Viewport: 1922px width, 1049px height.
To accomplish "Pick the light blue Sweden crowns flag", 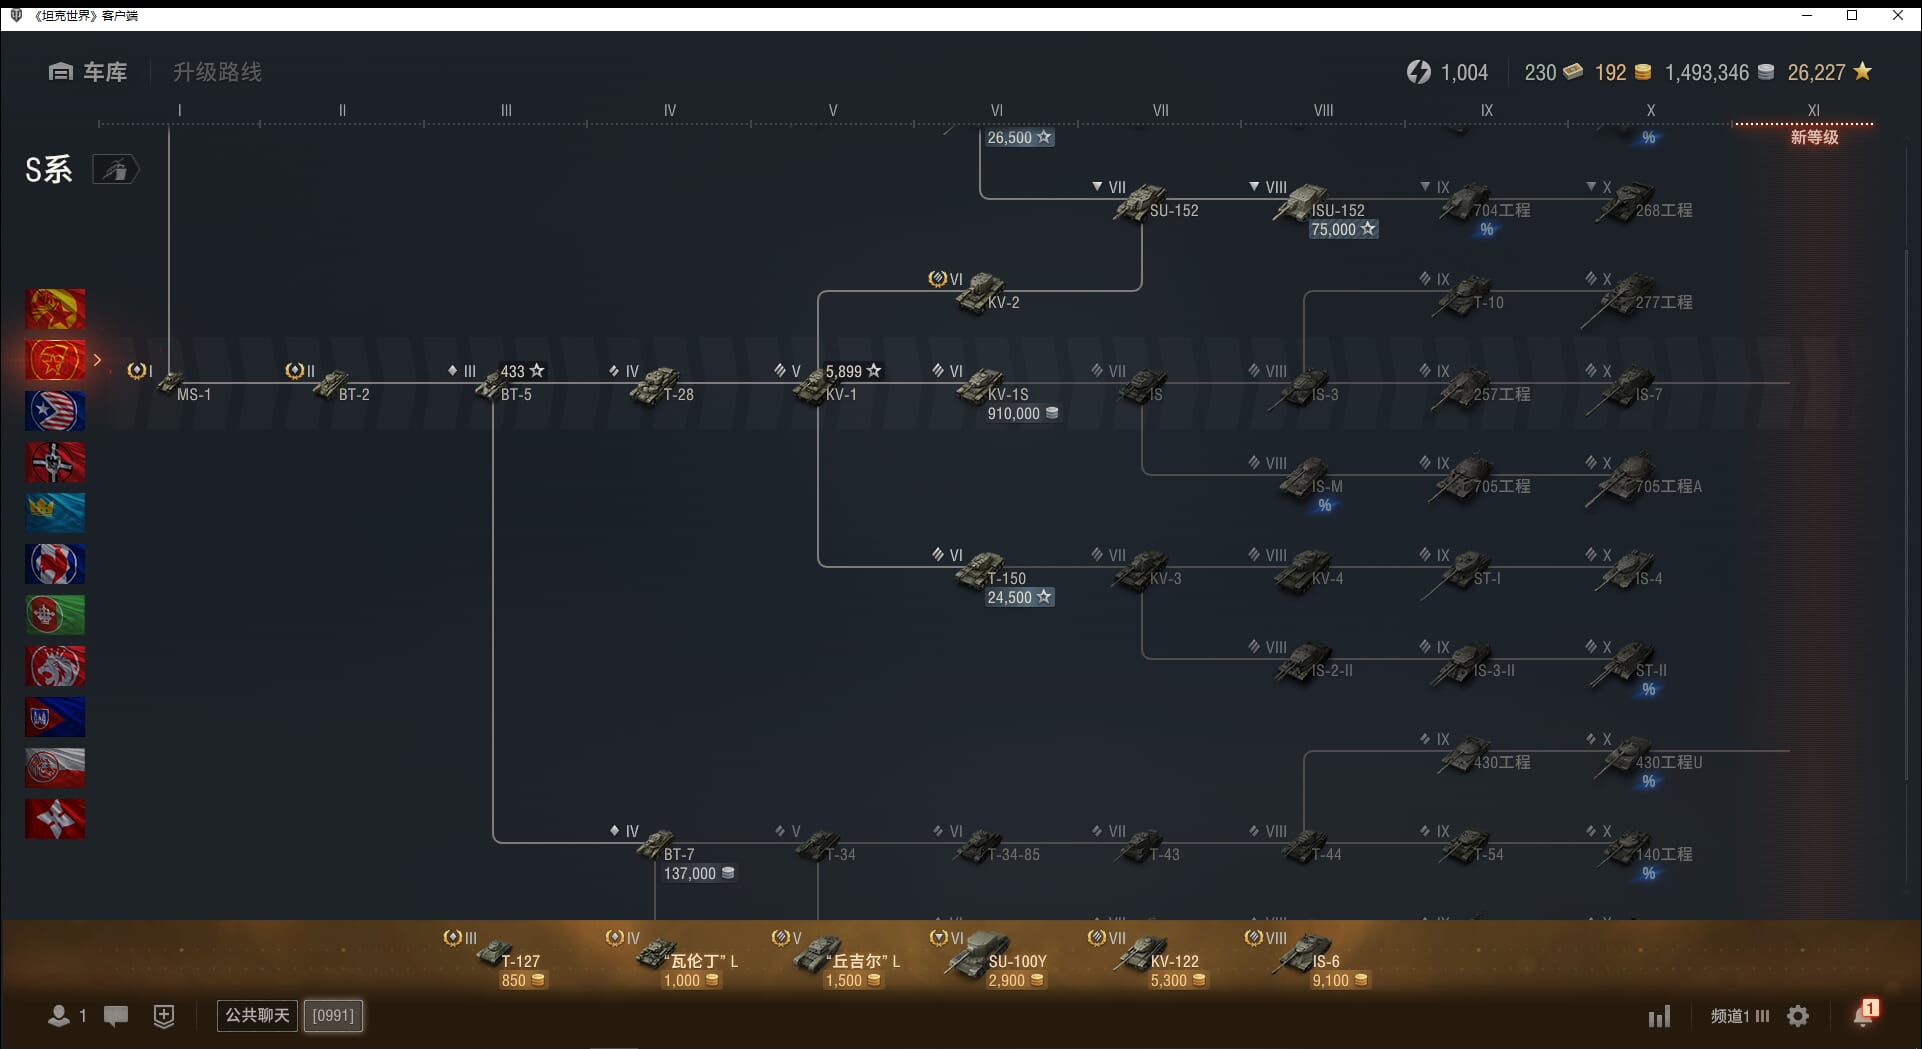I will pos(55,513).
